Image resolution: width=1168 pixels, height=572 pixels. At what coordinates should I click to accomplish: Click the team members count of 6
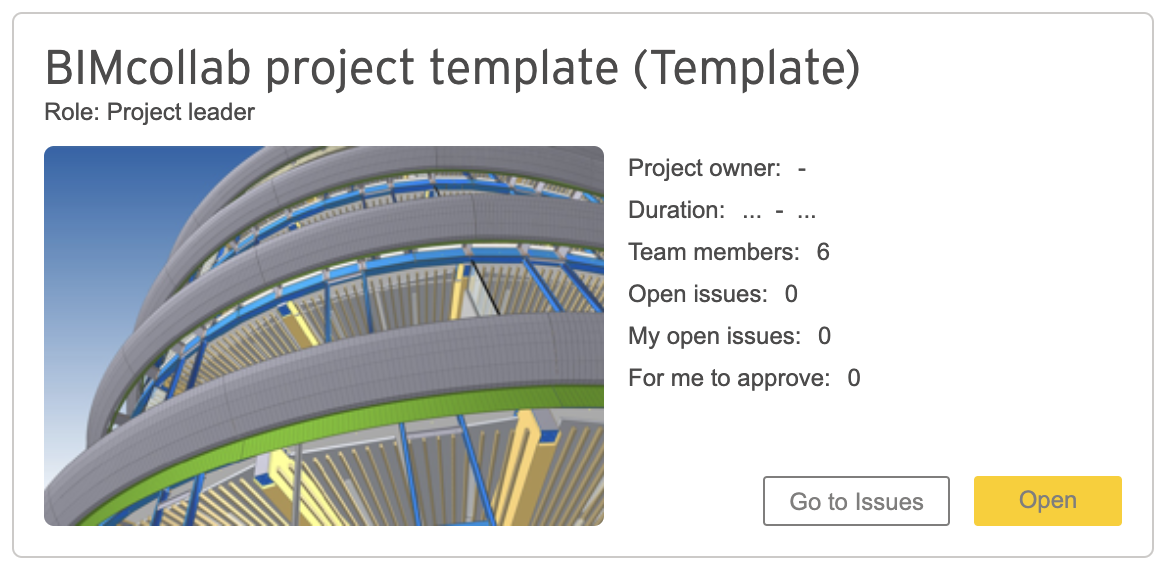coord(822,252)
